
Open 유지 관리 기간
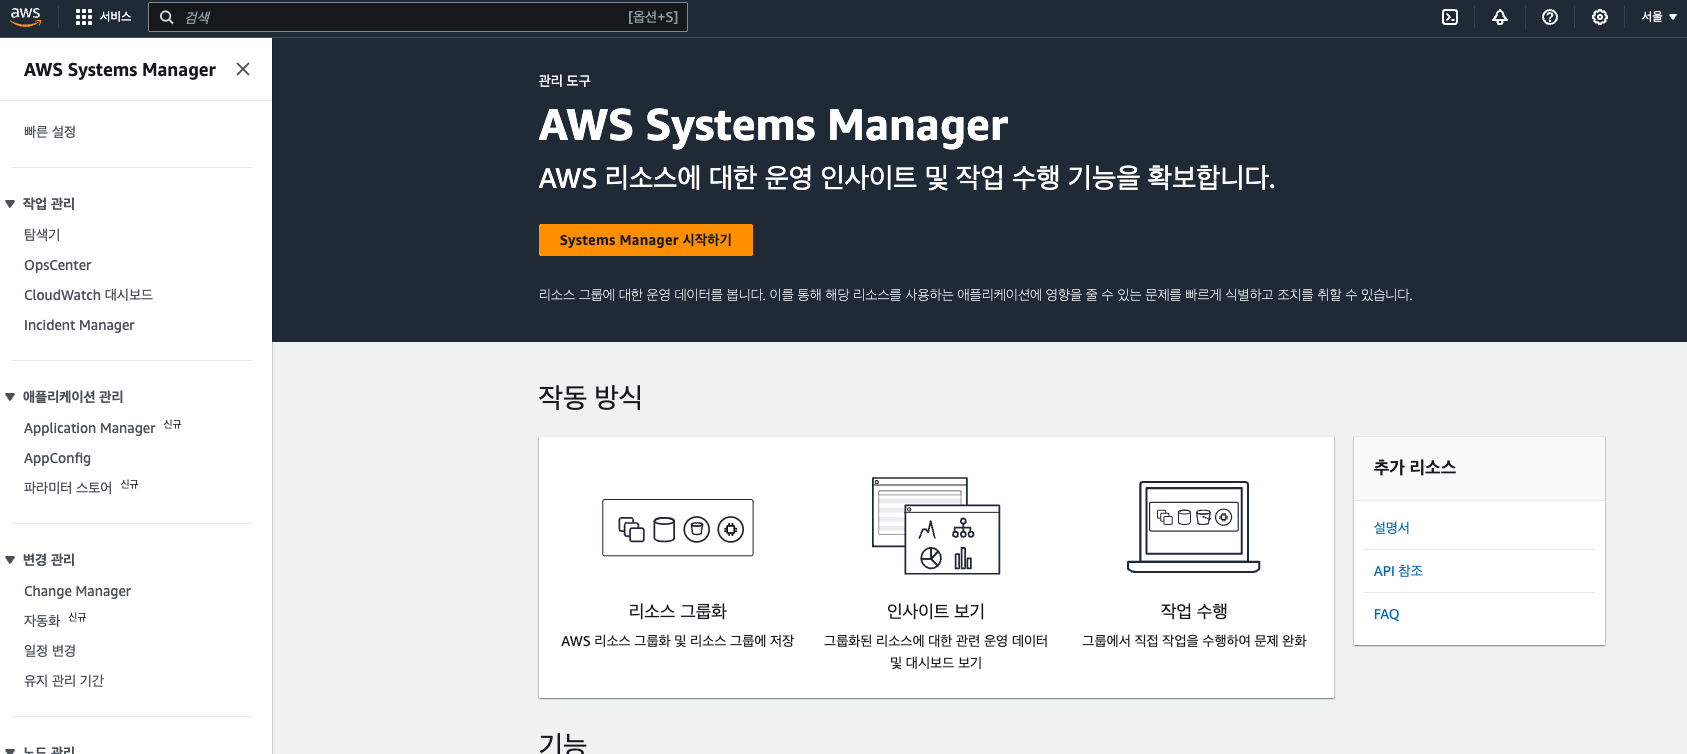click(x=64, y=681)
